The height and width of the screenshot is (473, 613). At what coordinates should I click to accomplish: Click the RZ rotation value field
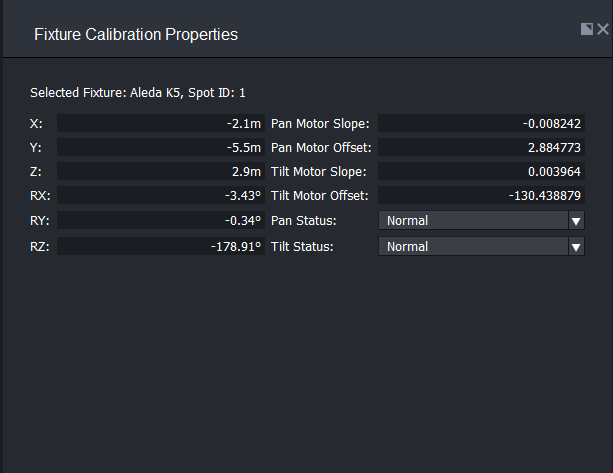[161, 247]
